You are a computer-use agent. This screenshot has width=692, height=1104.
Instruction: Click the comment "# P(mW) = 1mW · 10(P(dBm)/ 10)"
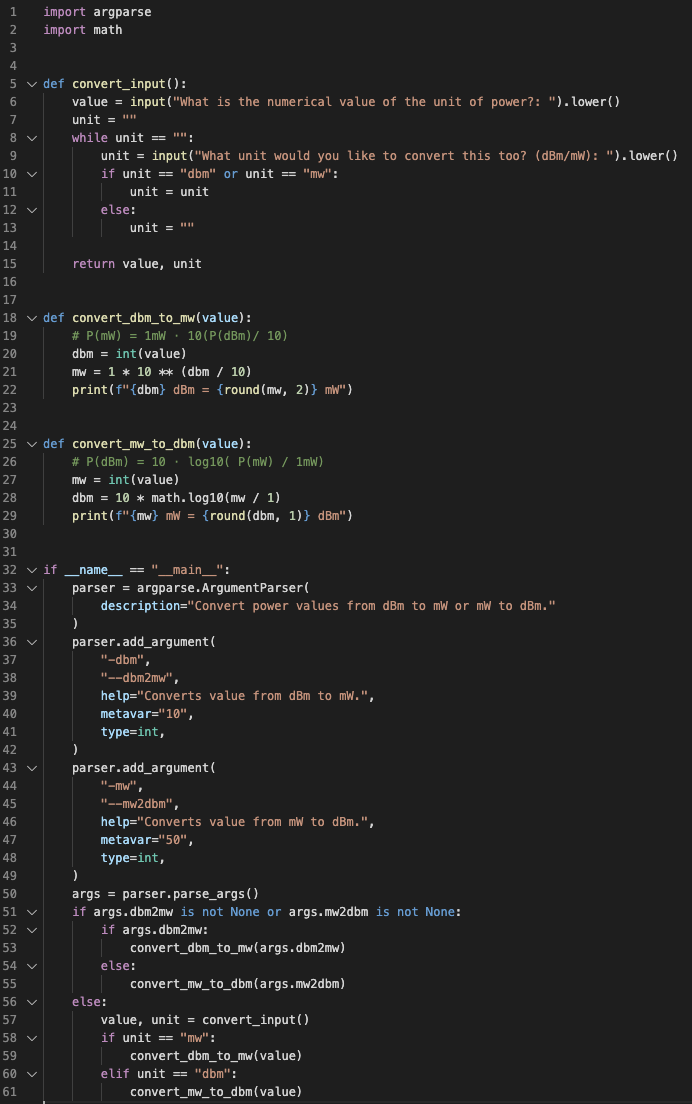(x=180, y=336)
